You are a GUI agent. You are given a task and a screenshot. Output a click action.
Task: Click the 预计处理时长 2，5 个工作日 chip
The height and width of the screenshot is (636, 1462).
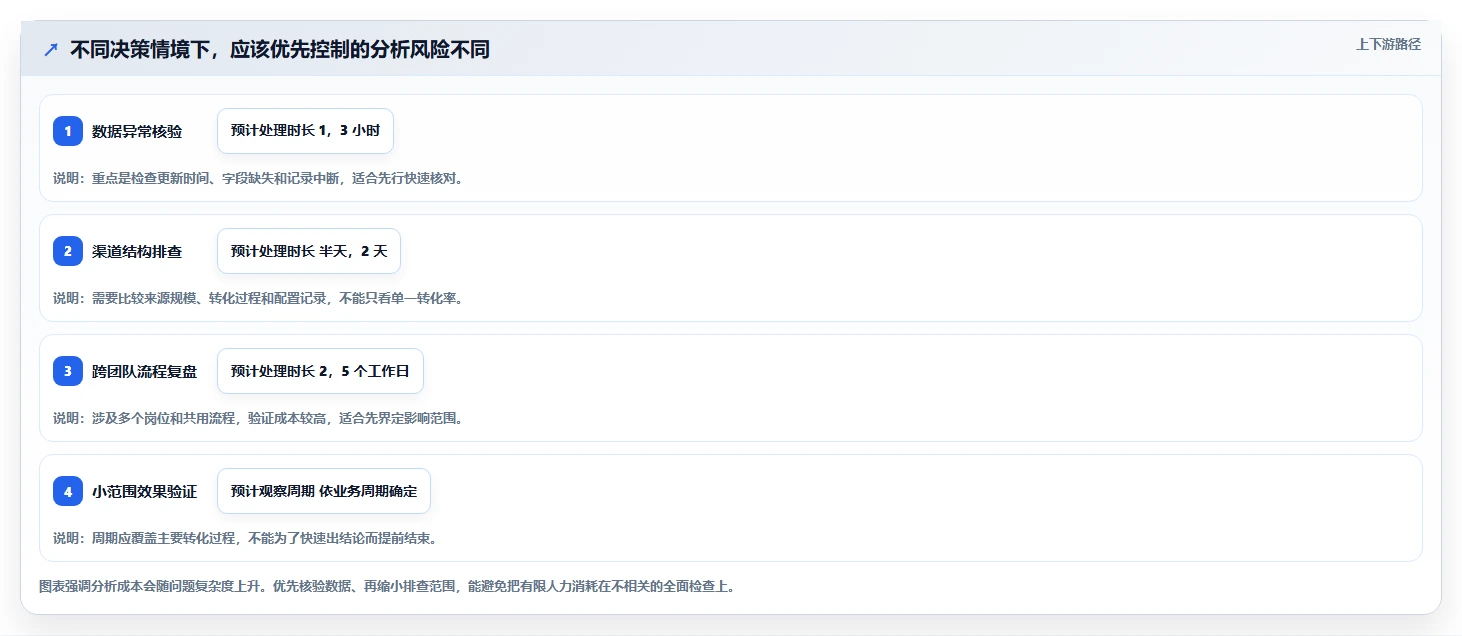point(320,371)
